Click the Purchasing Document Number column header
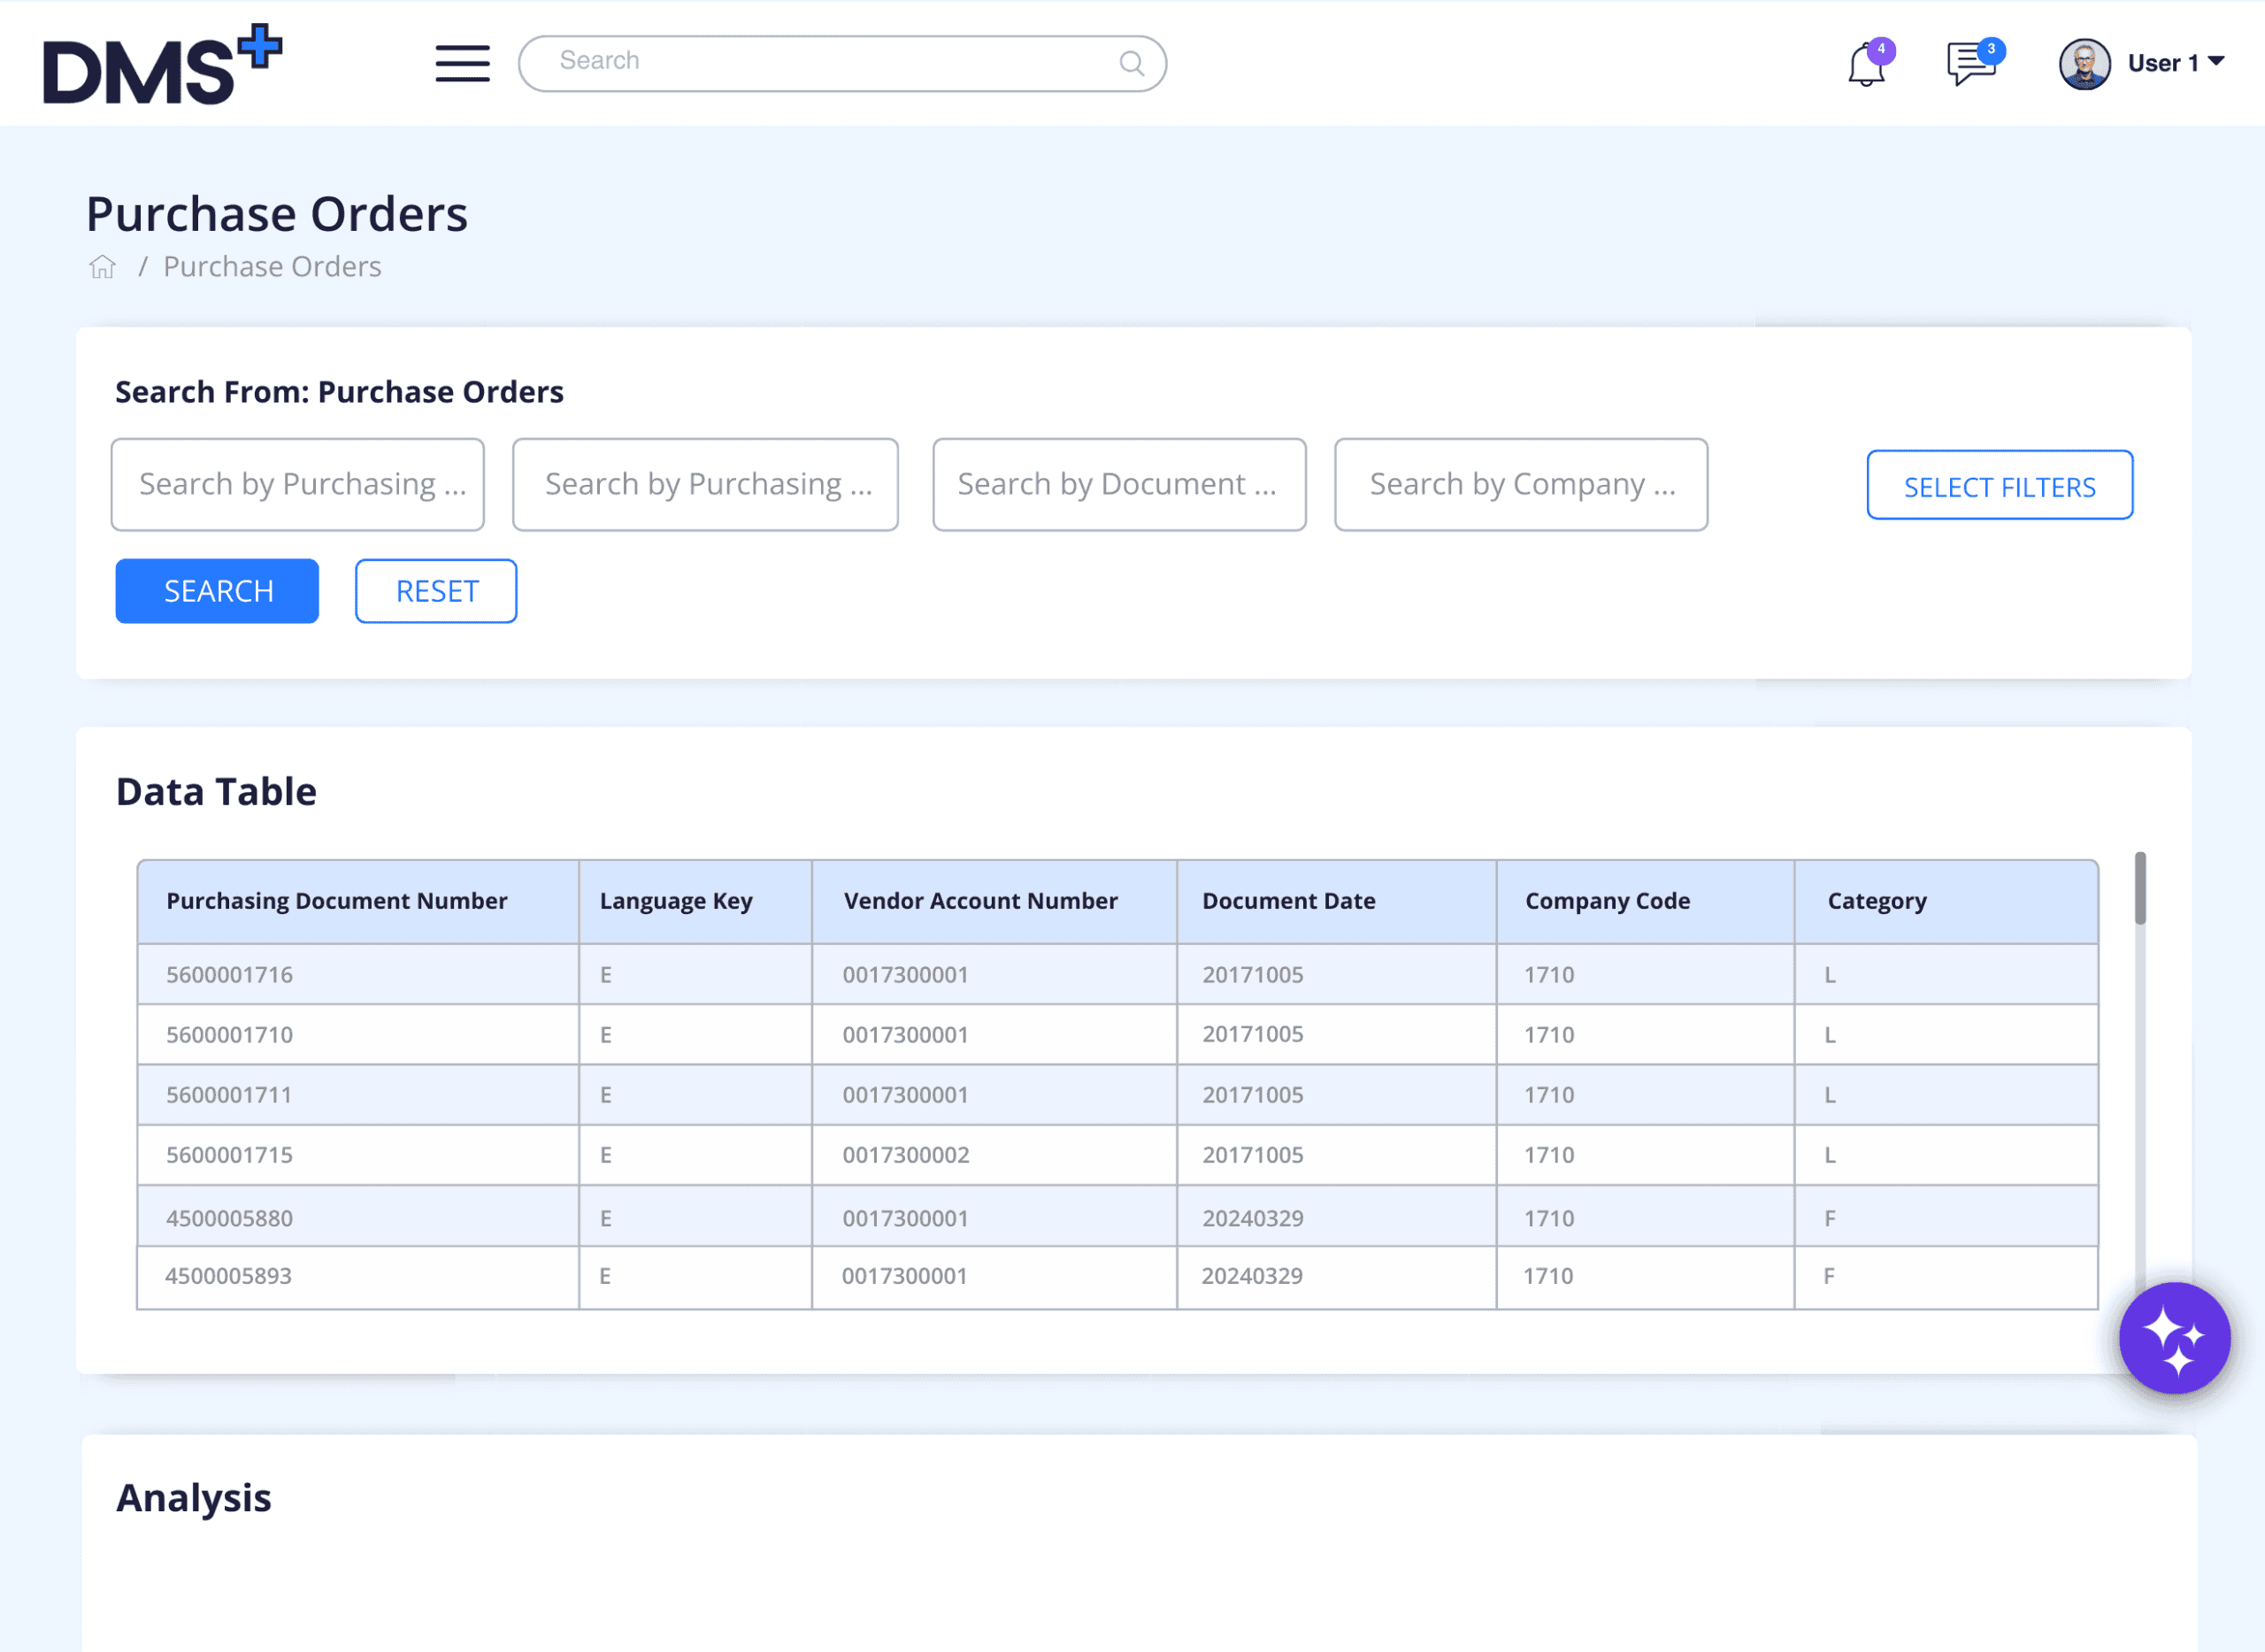Image resolution: width=2265 pixels, height=1652 pixels. (x=337, y=900)
